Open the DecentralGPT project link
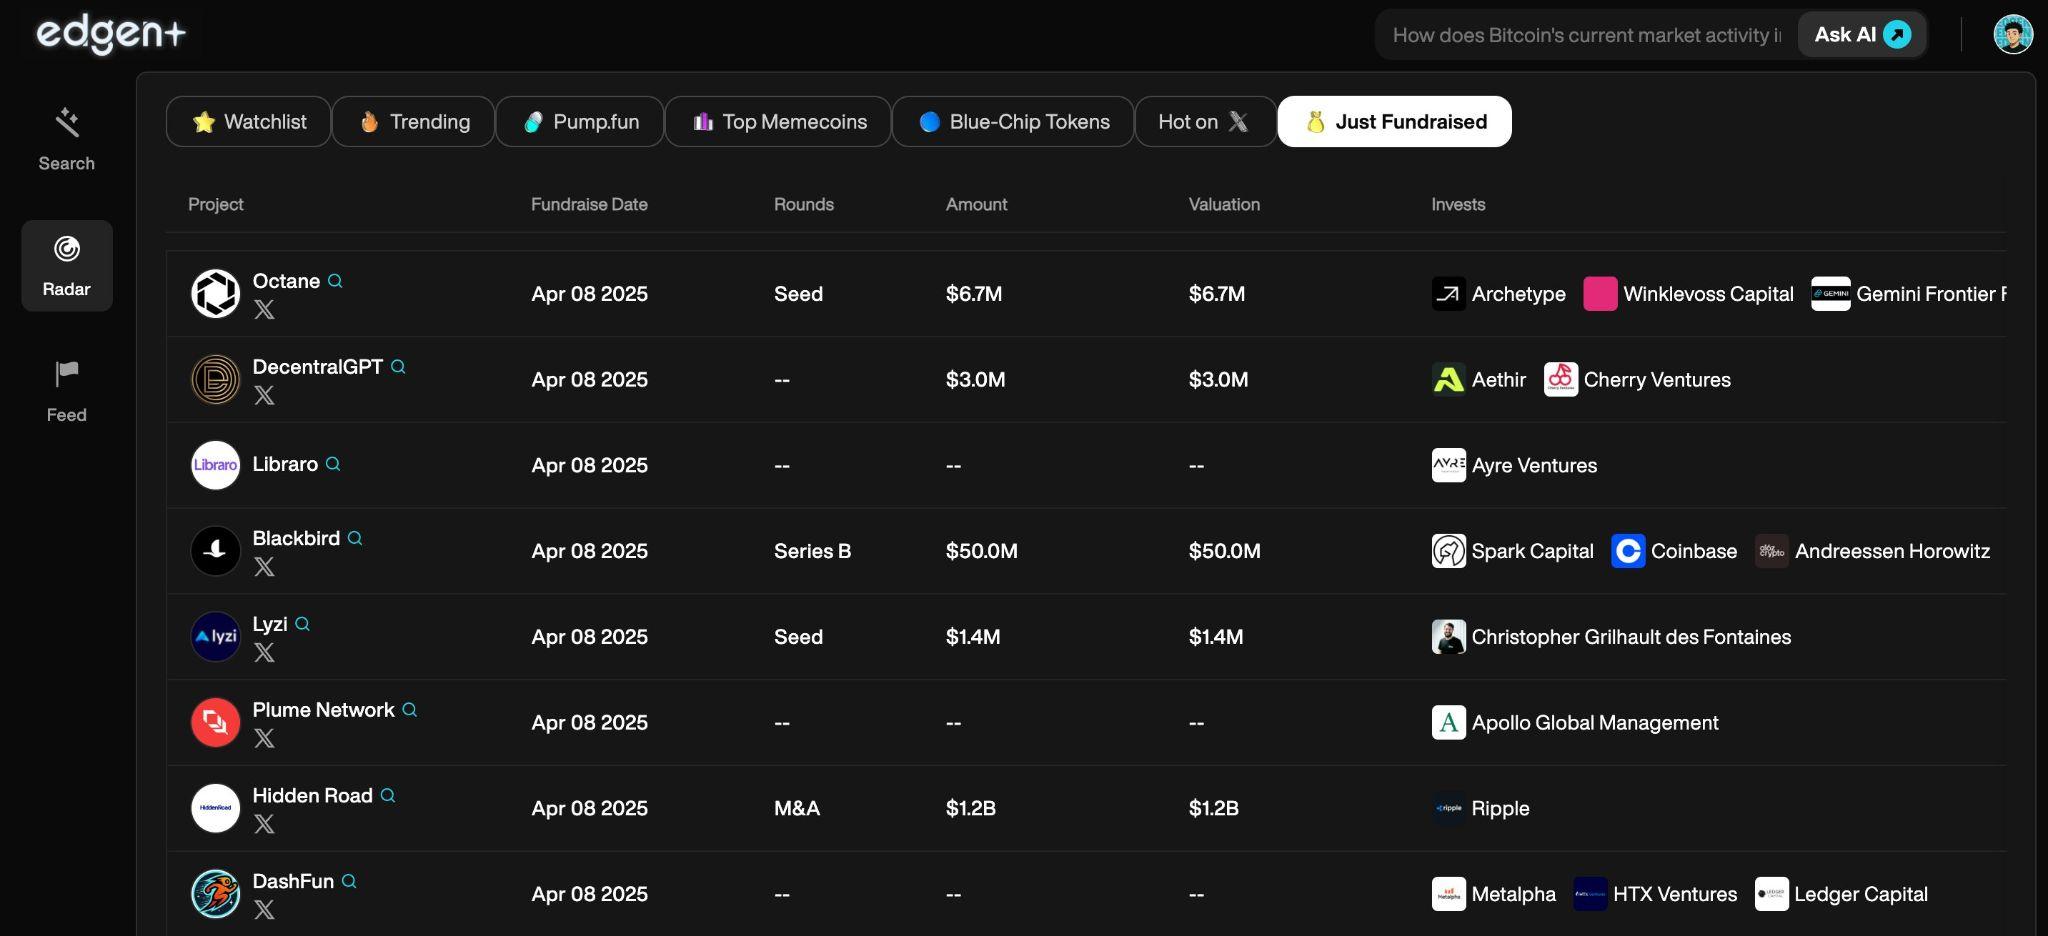Screen dimensions: 2048x936 coord(317,367)
